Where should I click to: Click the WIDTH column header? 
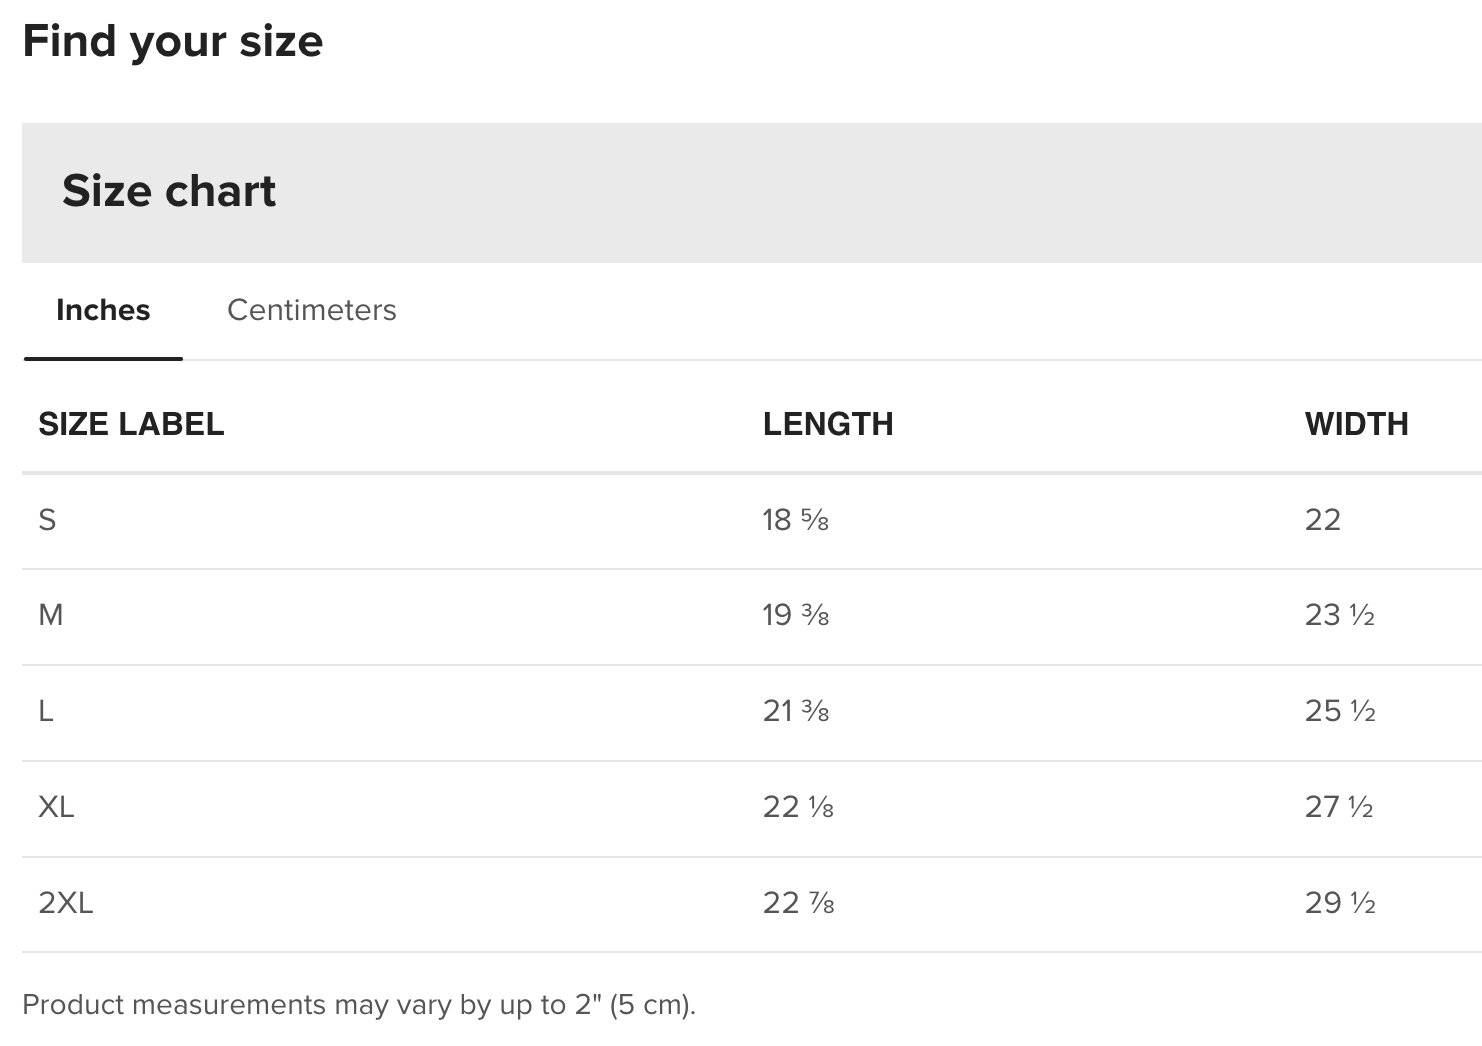(1356, 424)
